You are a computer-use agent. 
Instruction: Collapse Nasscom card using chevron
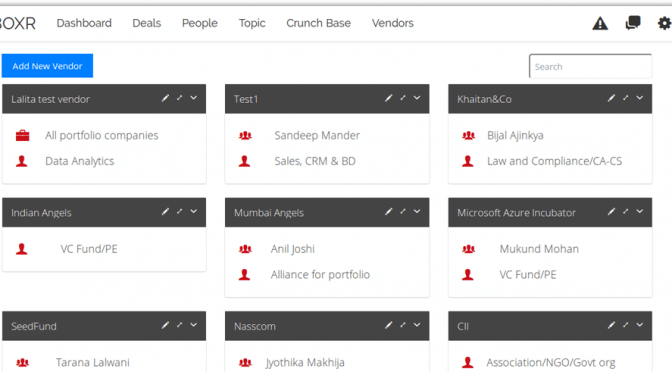pyautogui.click(x=417, y=325)
